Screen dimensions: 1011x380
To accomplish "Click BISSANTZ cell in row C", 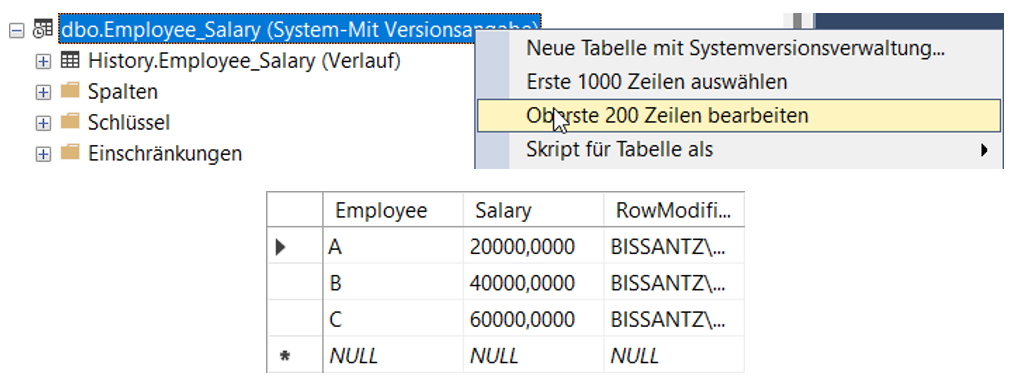I will click(674, 319).
